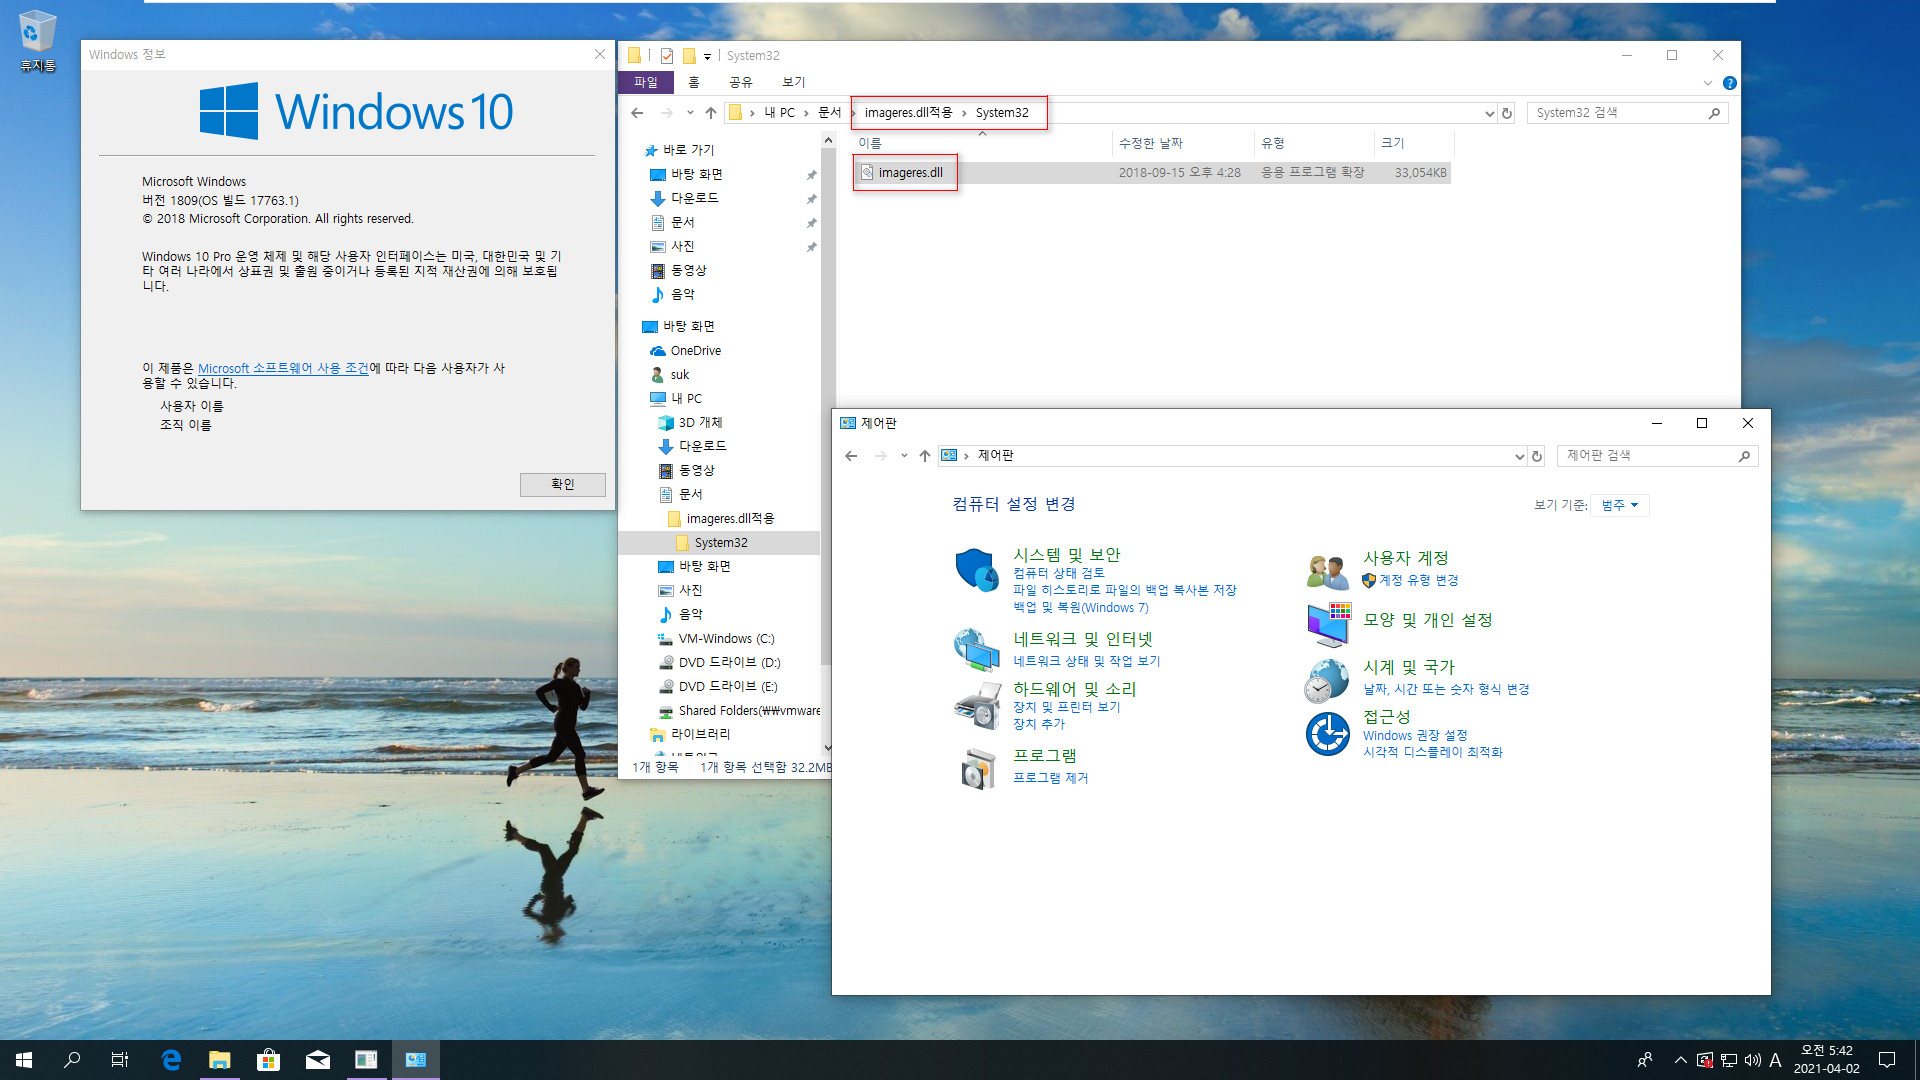Click imageres.dll적용 breadcrumb in address bar
The height and width of the screenshot is (1080, 1920).
click(908, 113)
